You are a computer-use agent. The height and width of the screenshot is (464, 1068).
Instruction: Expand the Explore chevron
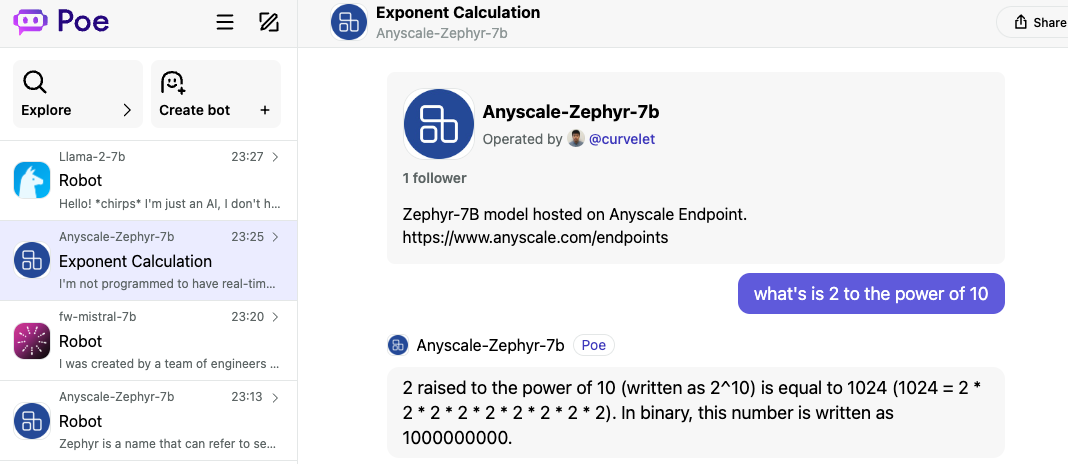point(127,110)
